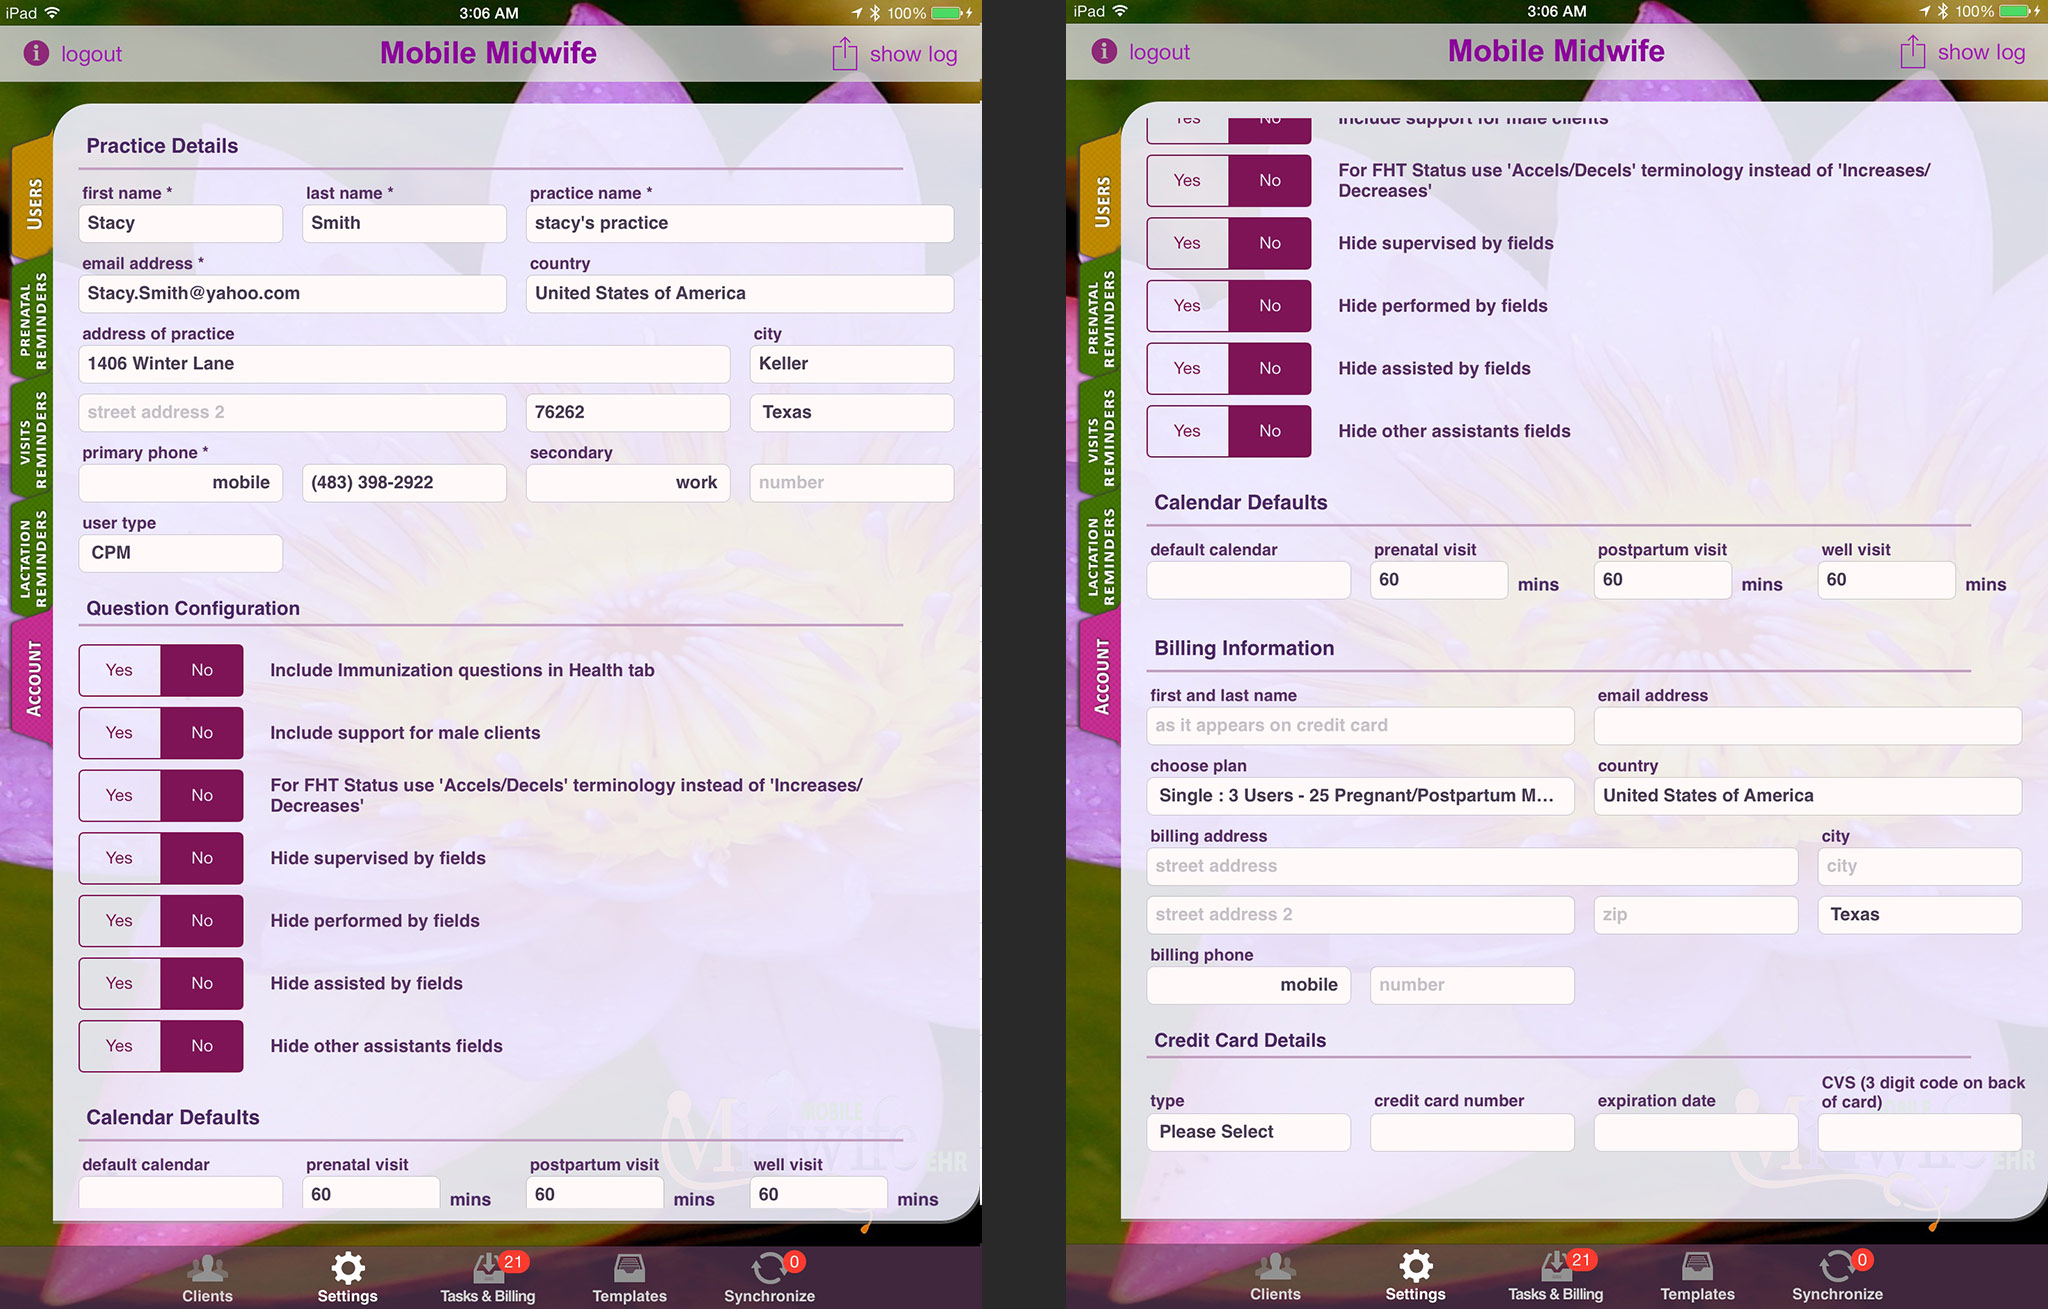Tap show log on the right screen
The width and height of the screenshot is (2048, 1309).
[1980, 52]
